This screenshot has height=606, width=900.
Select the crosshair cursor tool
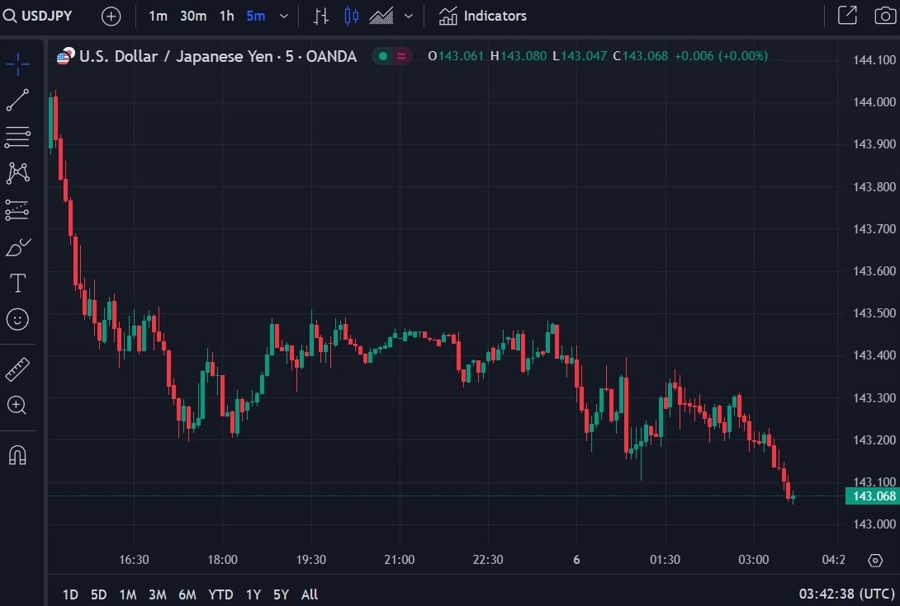point(18,64)
